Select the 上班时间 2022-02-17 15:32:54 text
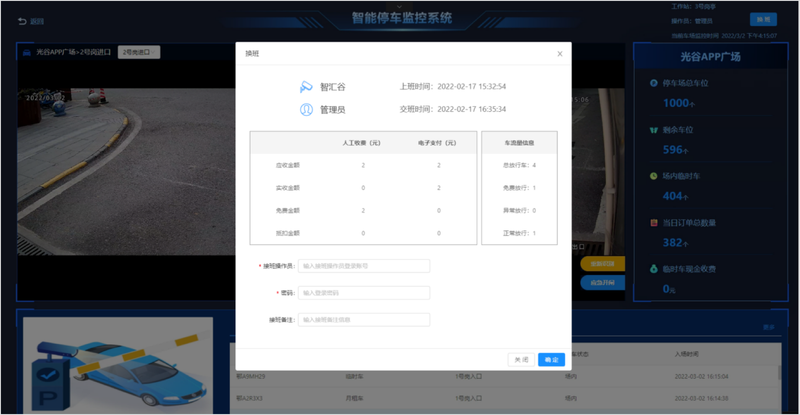 (x=453, y=86)
